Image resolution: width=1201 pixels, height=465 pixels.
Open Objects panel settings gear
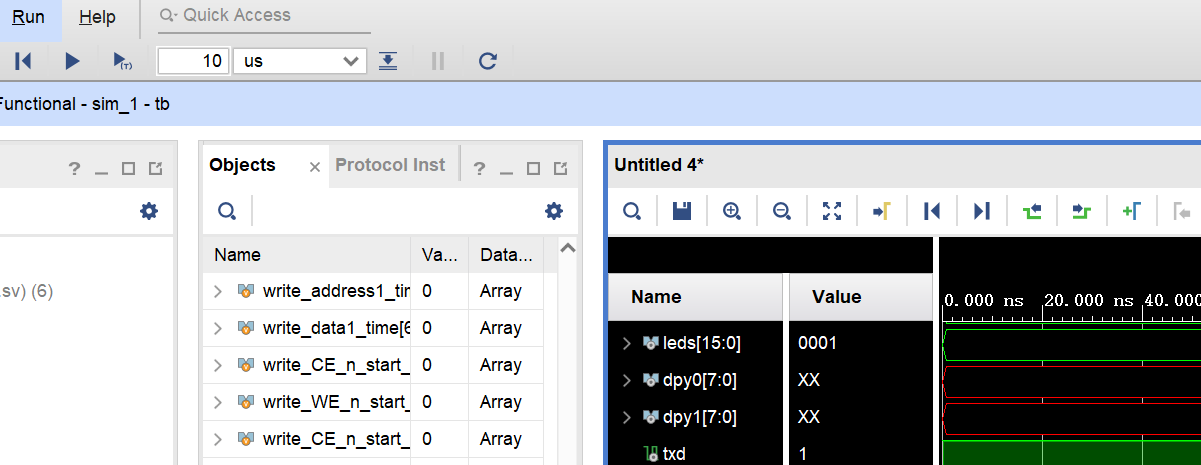(553, 211)
